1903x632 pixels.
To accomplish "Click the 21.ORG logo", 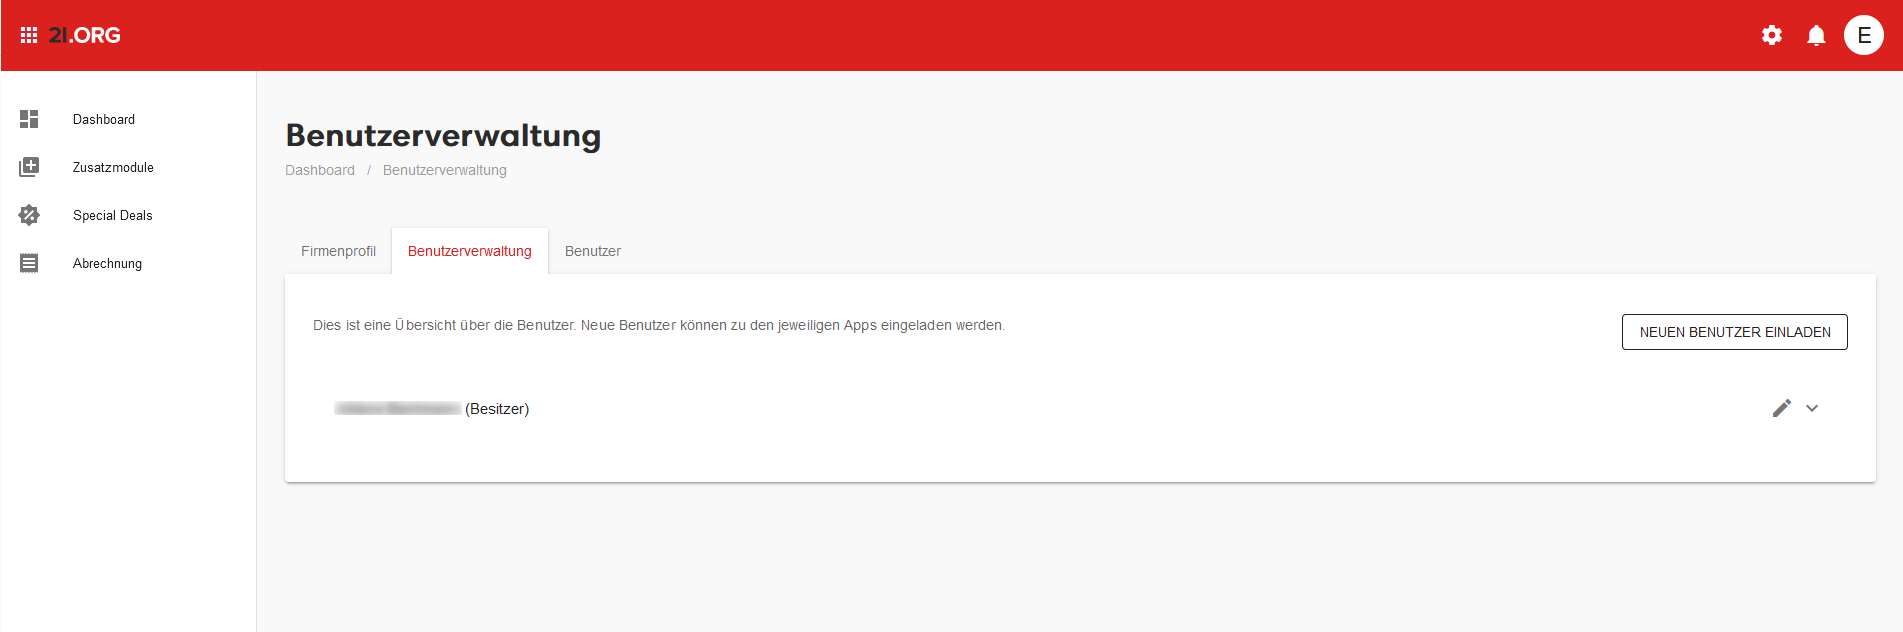I will point(84,35).
